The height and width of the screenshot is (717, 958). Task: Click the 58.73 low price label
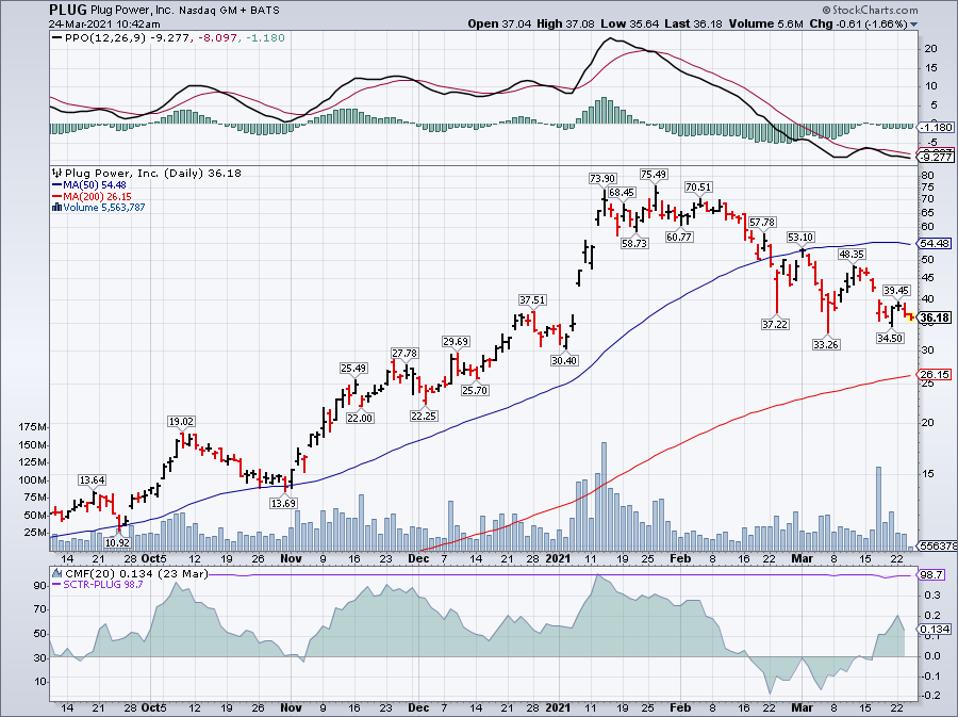(x=634, y=243)
